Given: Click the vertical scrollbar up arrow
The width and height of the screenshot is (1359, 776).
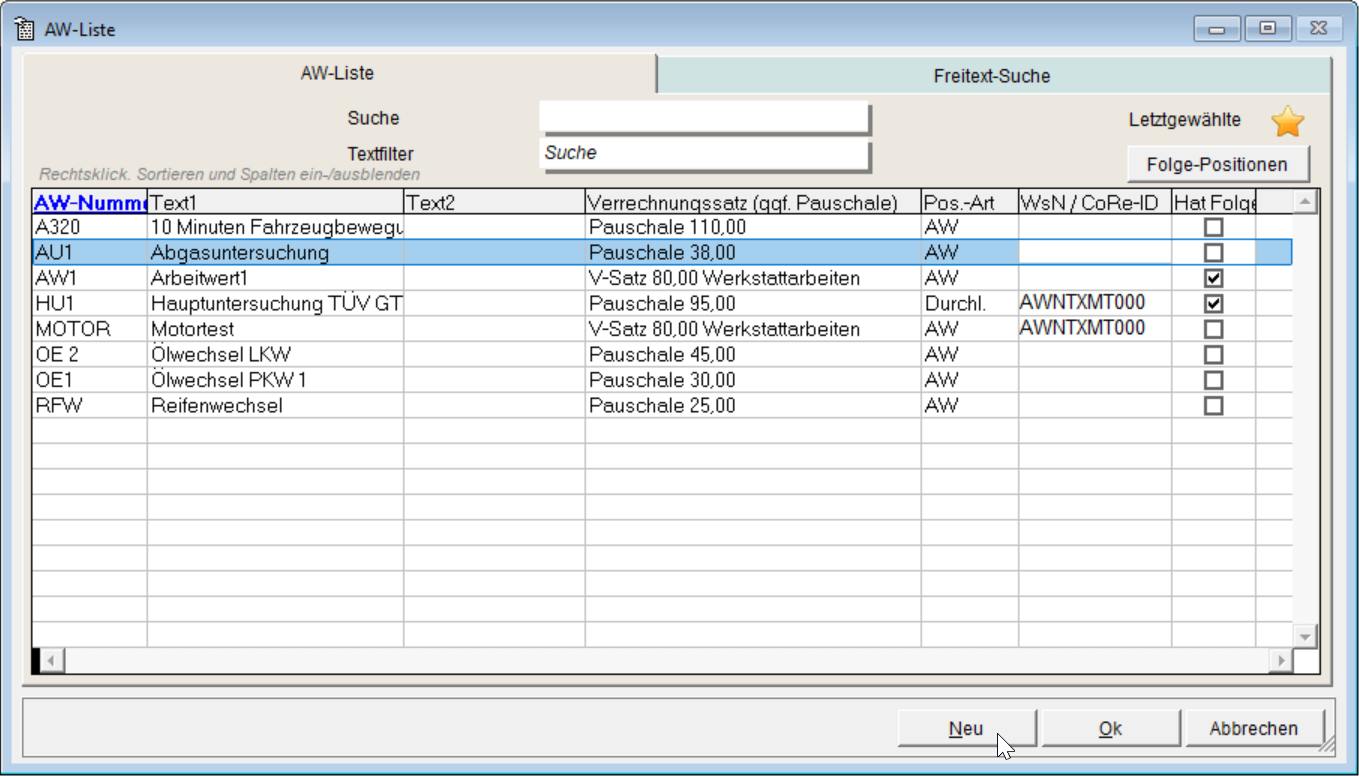Looking at the screenshot, I should pos(1305,203).
